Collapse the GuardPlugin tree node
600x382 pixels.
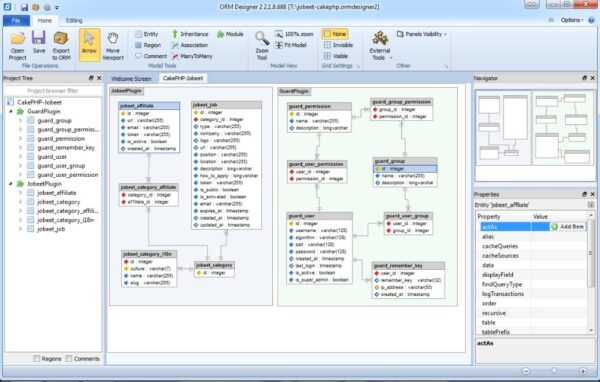(11, 111)
